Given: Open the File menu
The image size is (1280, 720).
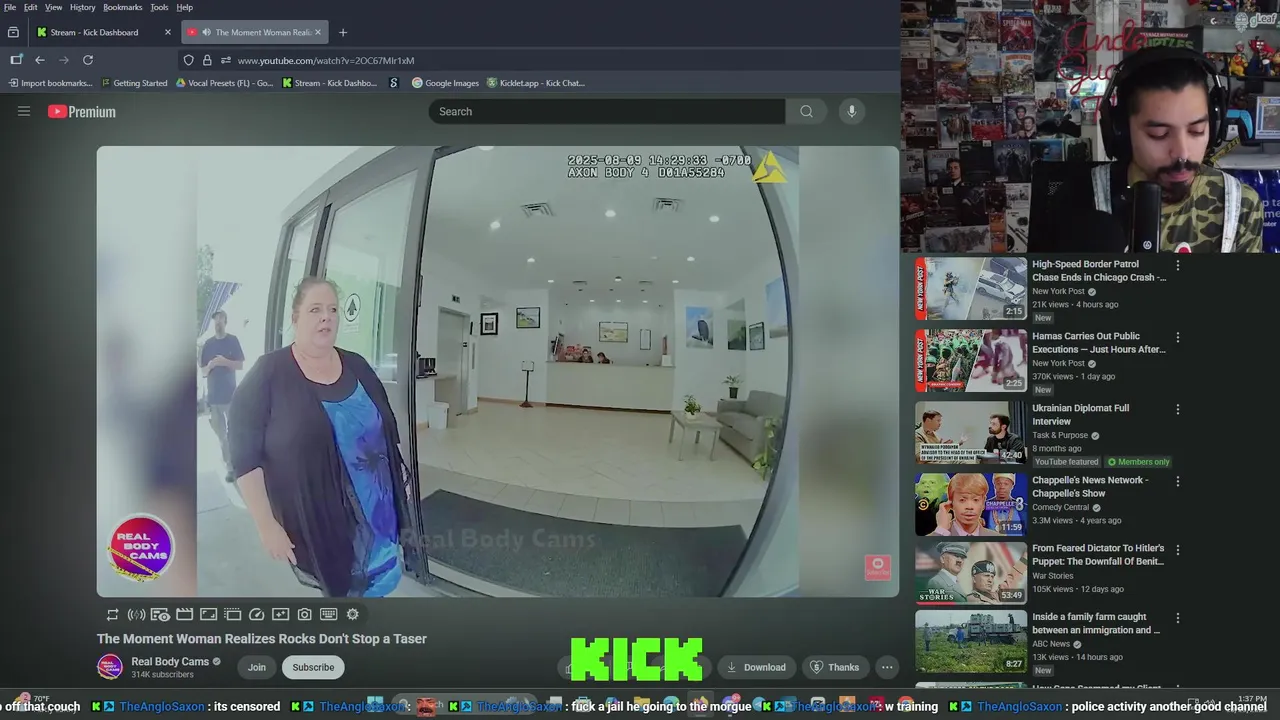Looking at the screenshot, I should (10, 7).
